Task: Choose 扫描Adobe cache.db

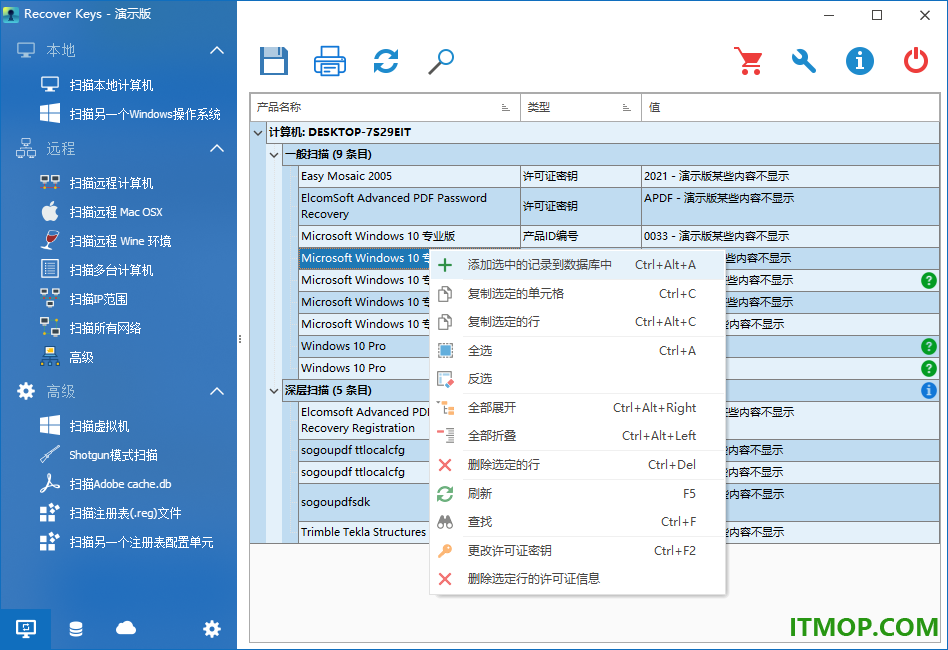Action: [x=118, y=484]
